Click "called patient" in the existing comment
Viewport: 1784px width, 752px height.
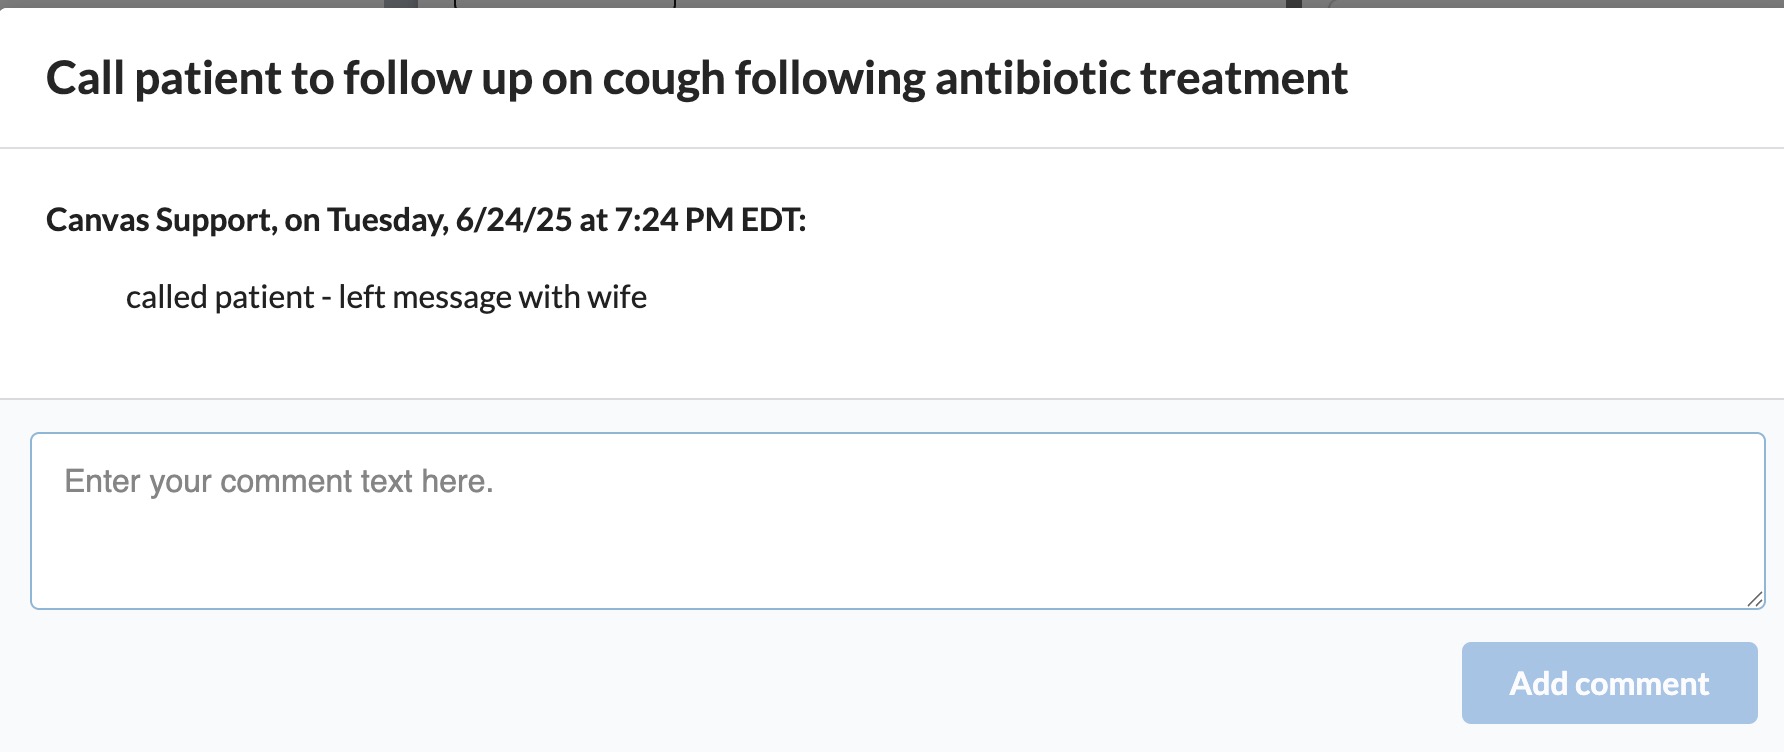click(220, 297)
